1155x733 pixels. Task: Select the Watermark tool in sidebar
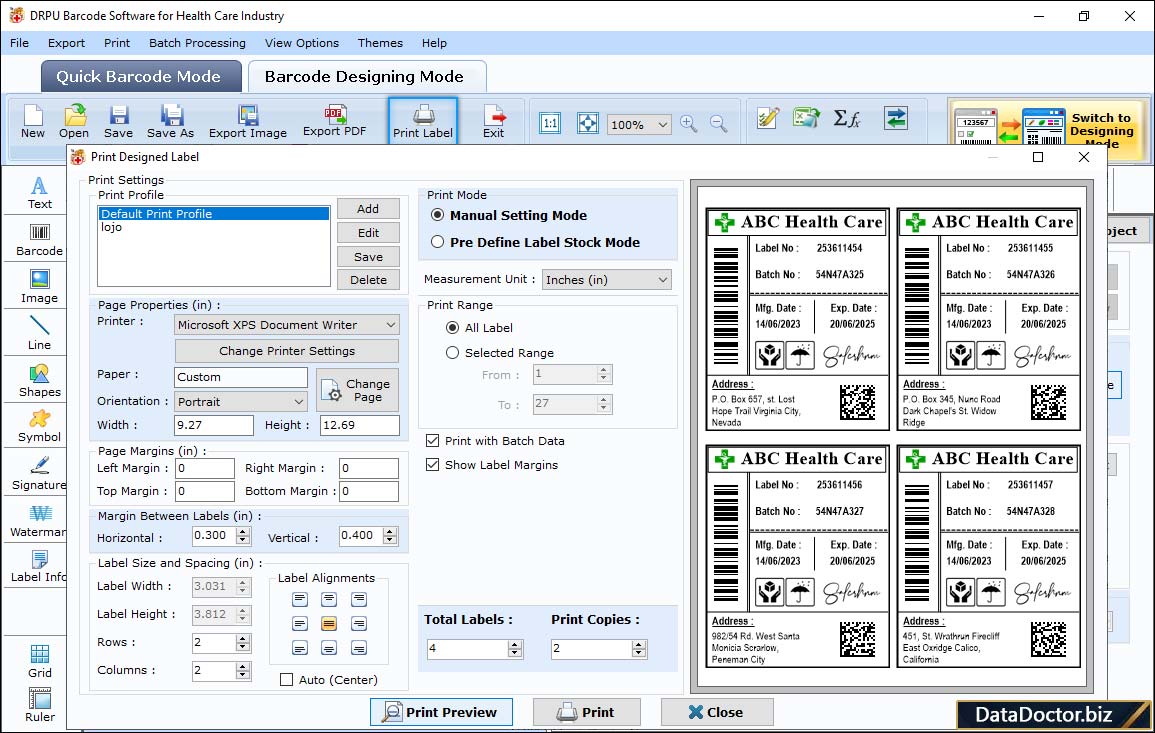point(37,521)
